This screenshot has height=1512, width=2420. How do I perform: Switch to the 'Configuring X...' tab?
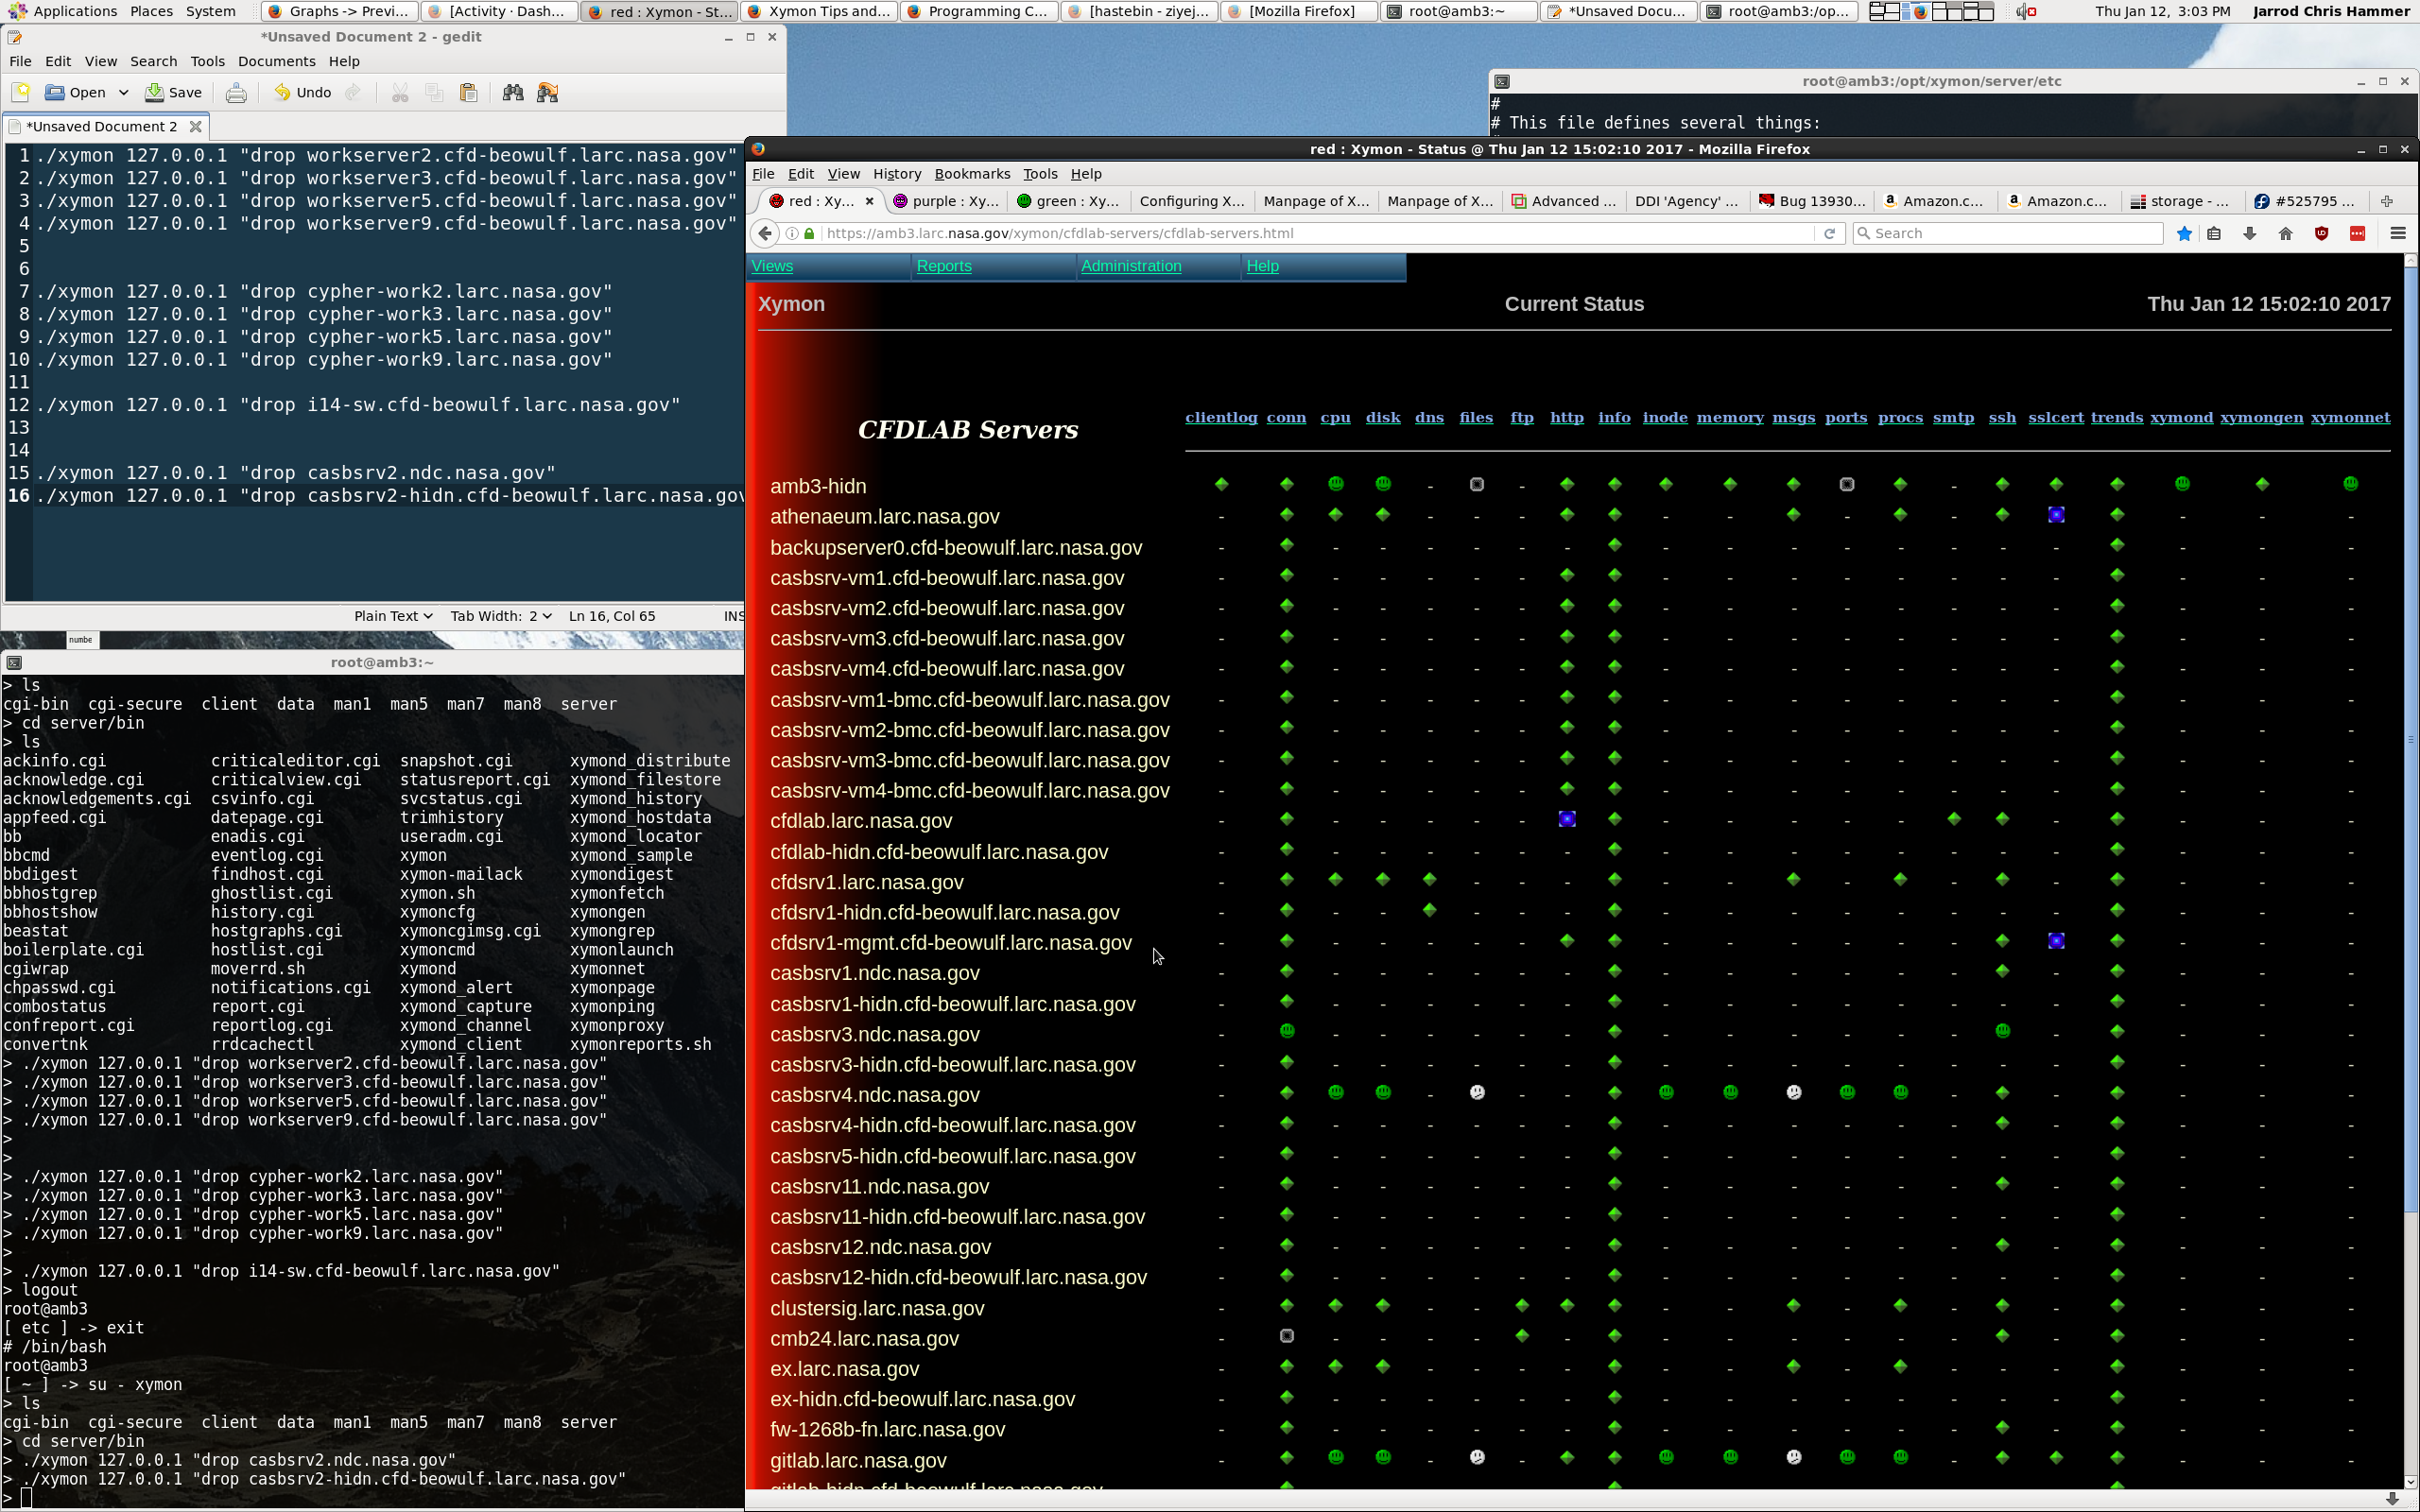pyautogui.click(x=1191, y=201)
